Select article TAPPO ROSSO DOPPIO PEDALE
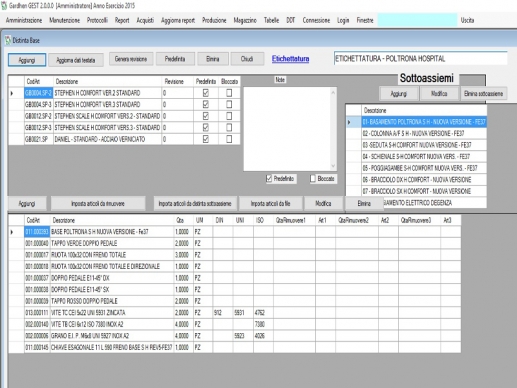This screenshot has width=517, height=388. [235, 301]
